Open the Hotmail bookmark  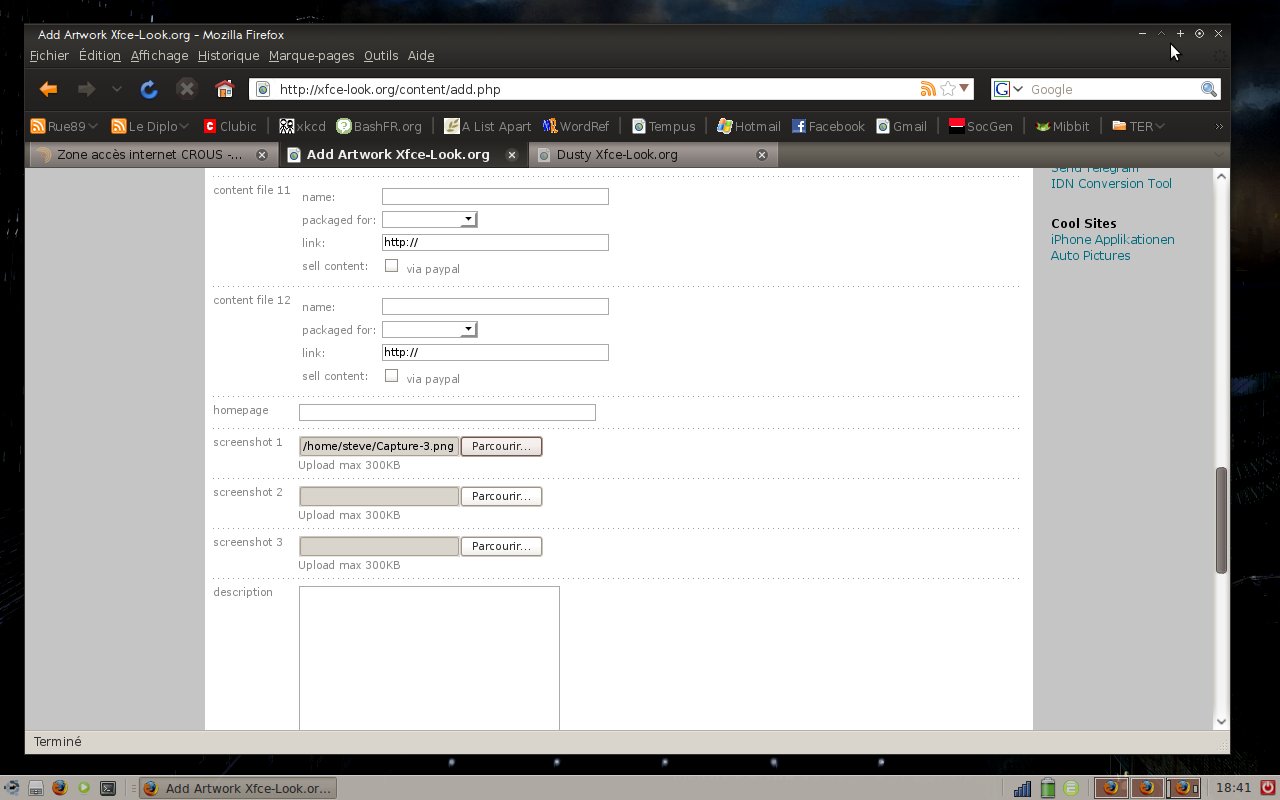pos(749,126)
